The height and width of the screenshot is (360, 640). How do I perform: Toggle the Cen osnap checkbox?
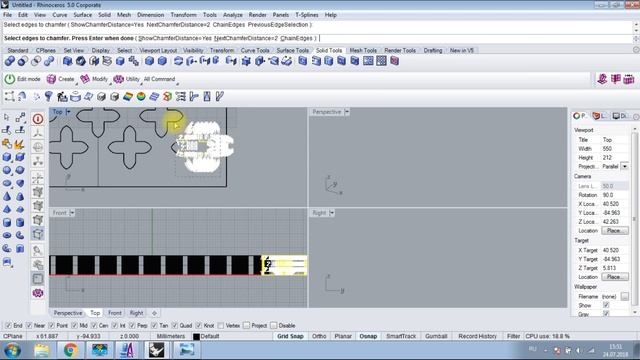[94, 326]
